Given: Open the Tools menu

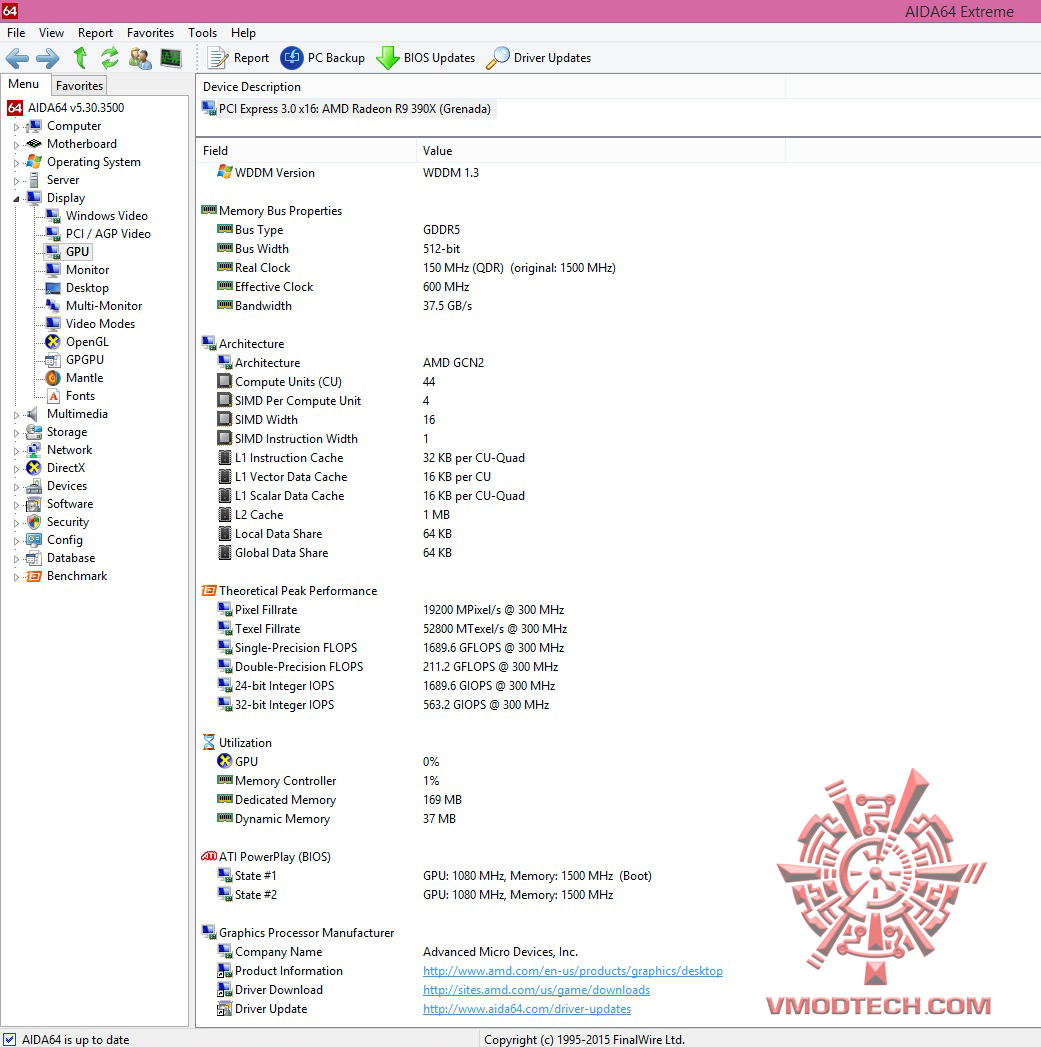Looking at the screenshot, I should tap(202, 33).
